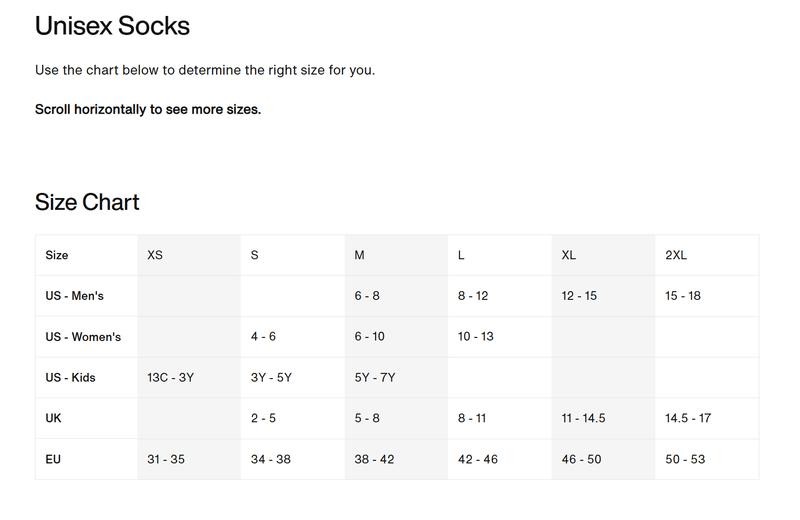Click the EU 50 - 53 cell

685,459
